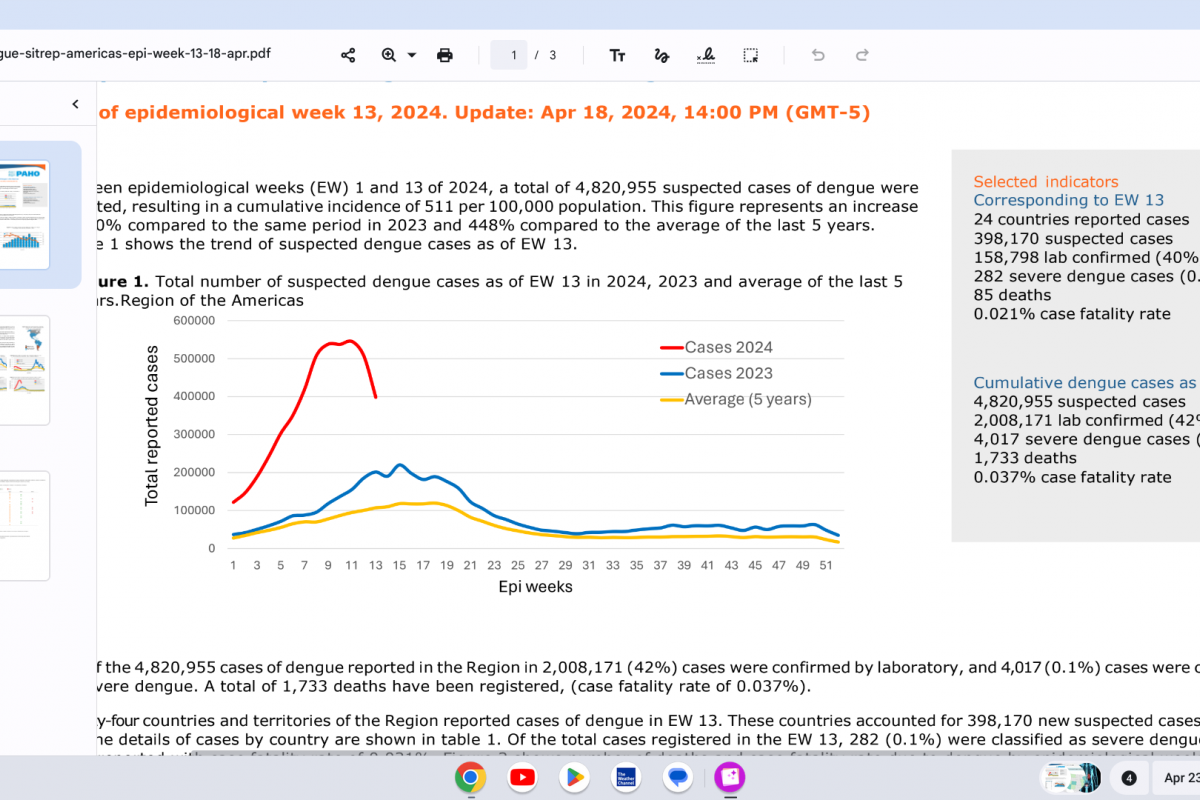Click the zoom magnifier icon
Screen dimensions: 1200x800
click(389, 55)
